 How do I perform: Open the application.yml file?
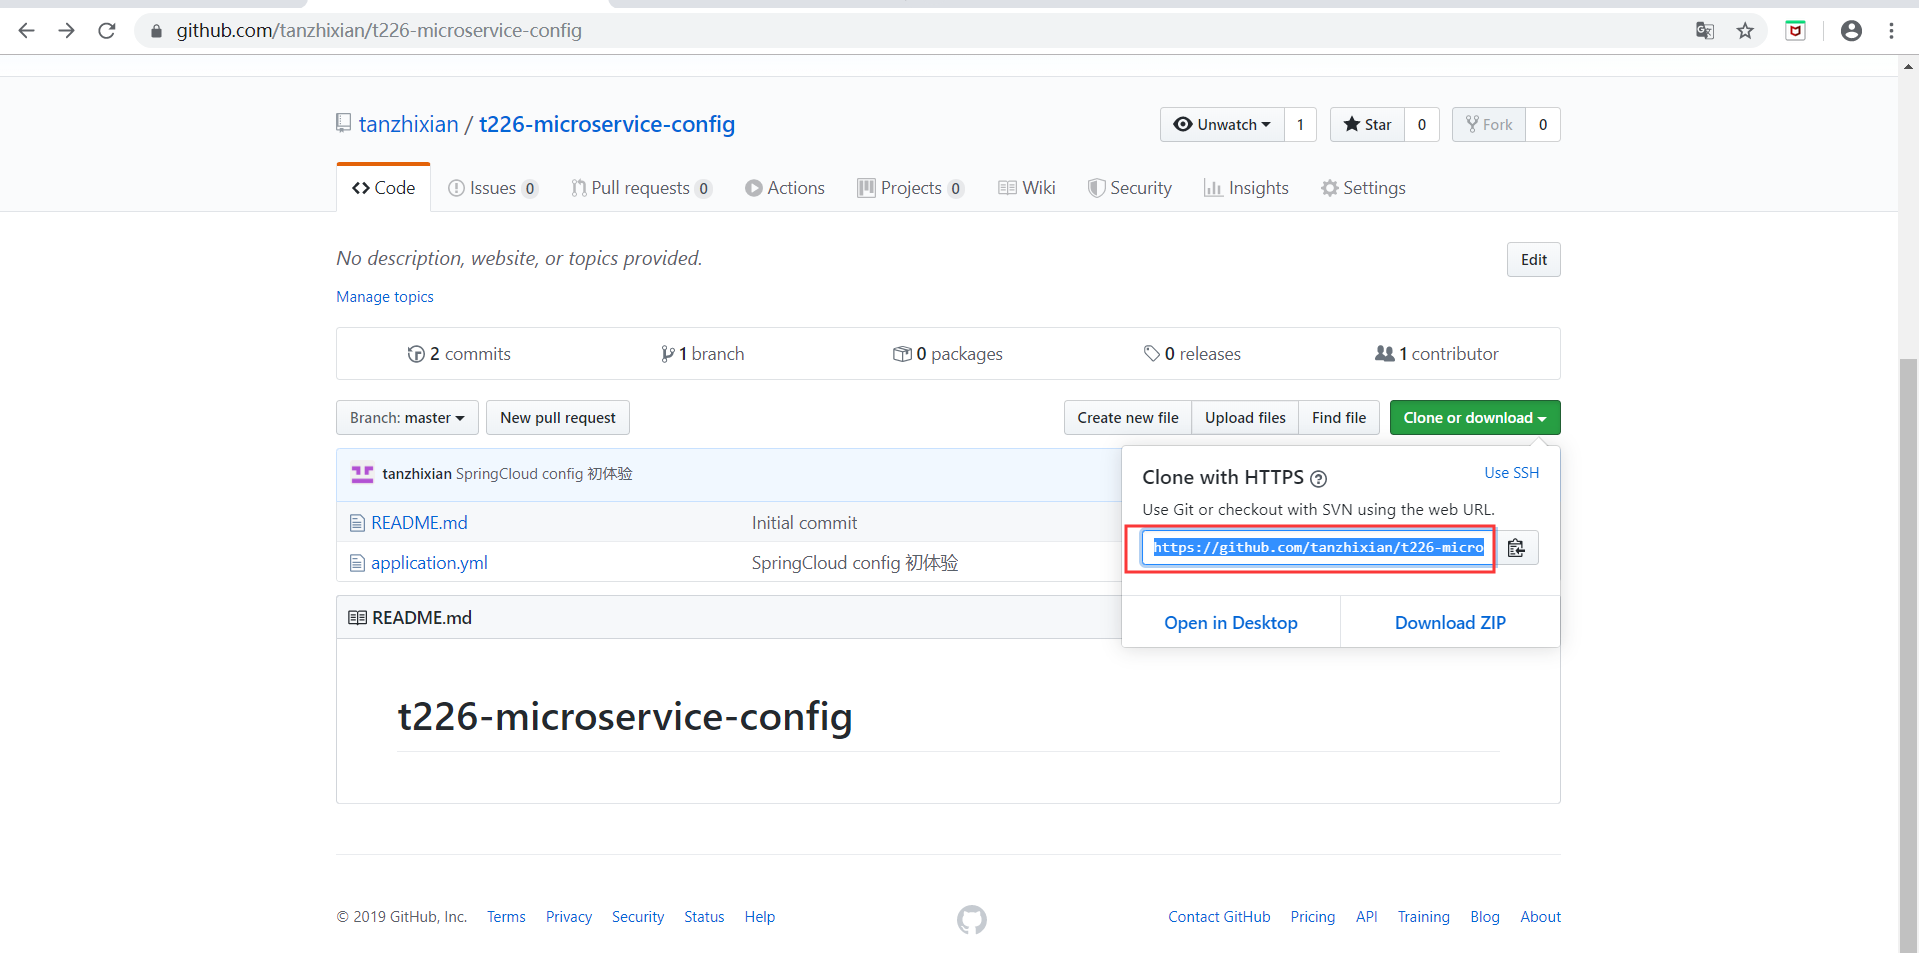[x=429, y=563]
